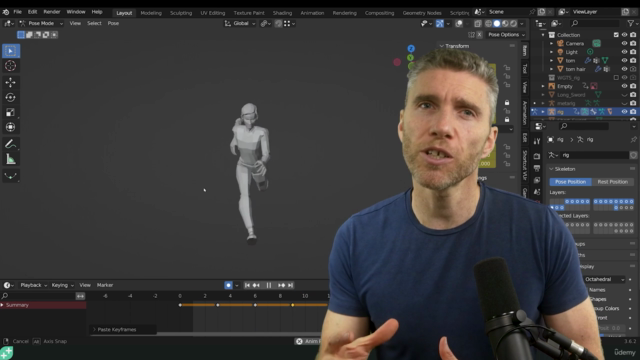The image size is (640, 360).
Task: Click the Blender logo icon
Action: 6,12
